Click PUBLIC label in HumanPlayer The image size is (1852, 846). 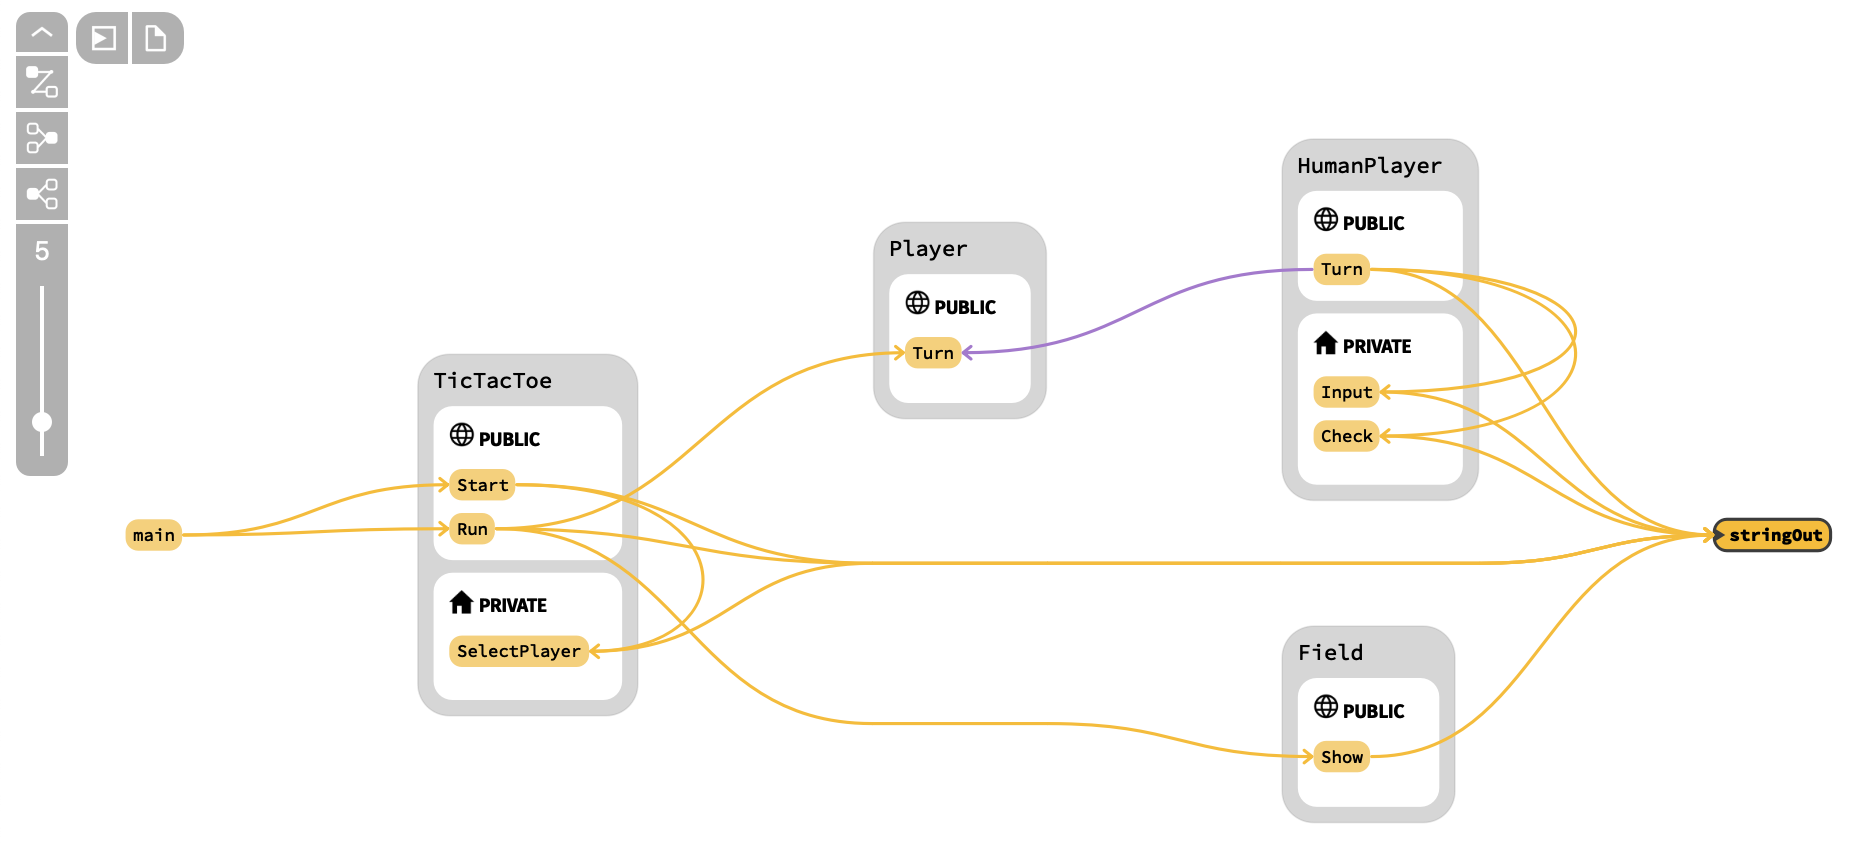point(1373,224)
